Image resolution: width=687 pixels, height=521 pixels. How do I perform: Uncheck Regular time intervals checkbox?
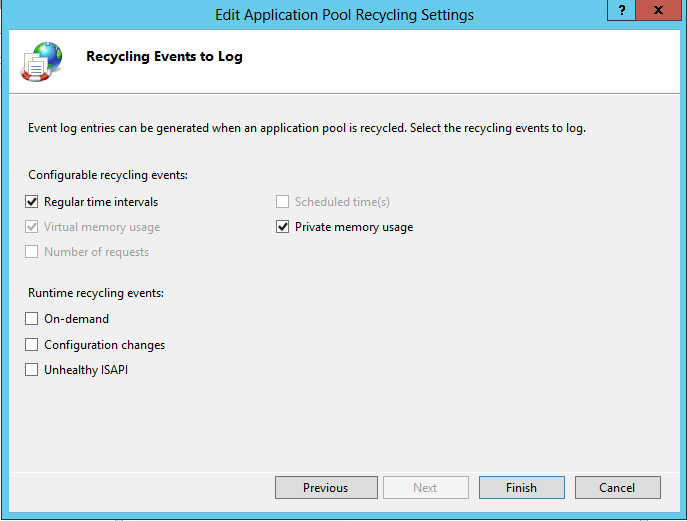[32, 202]
